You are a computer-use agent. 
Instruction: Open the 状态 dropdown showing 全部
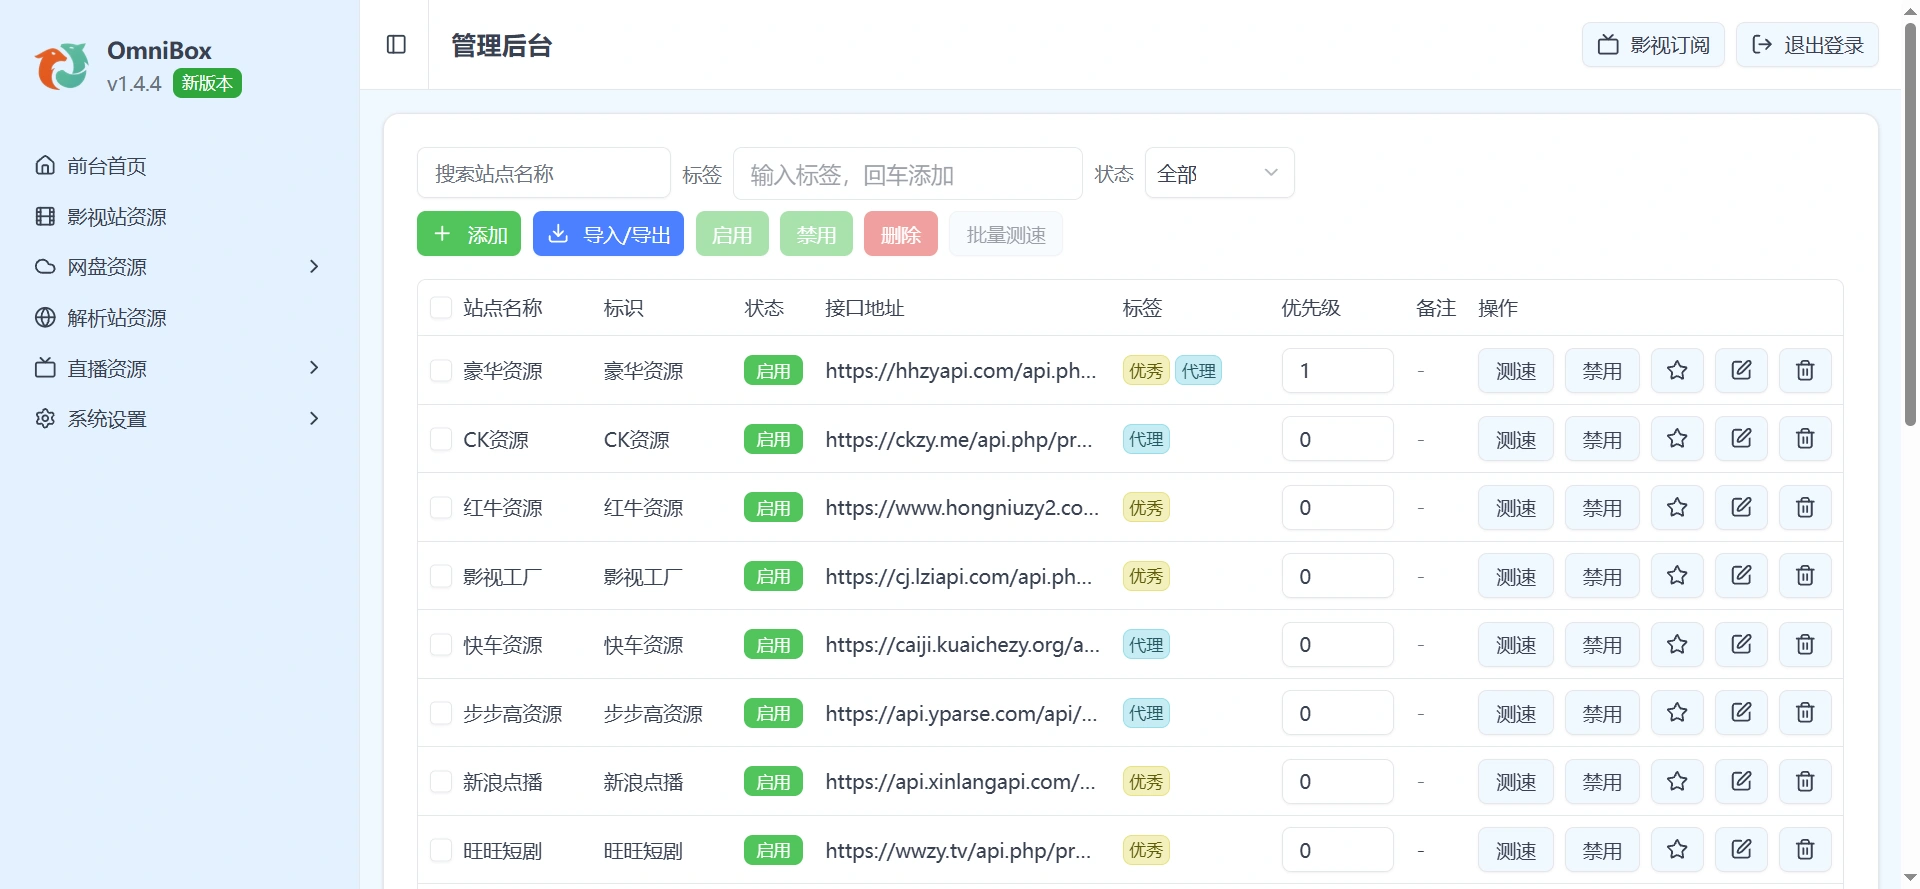[x=1219, y=173]
